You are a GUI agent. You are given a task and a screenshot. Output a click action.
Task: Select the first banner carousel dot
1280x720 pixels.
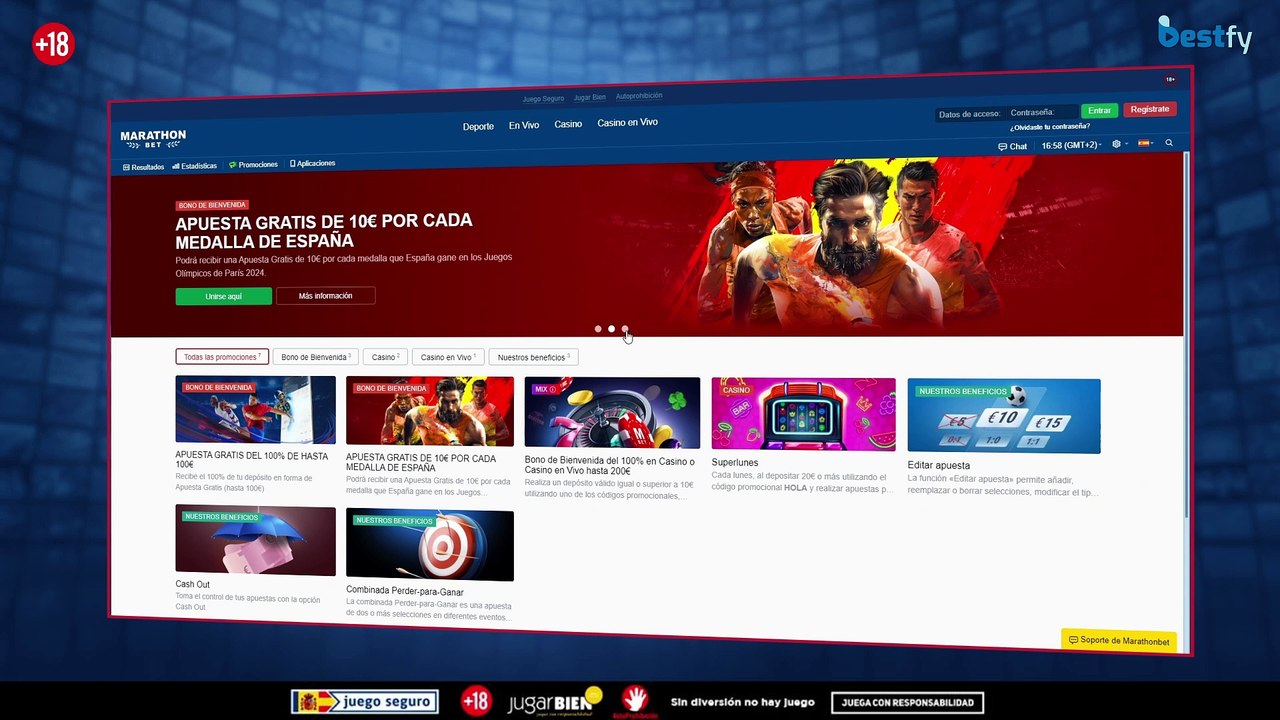(x=598, y=329)
